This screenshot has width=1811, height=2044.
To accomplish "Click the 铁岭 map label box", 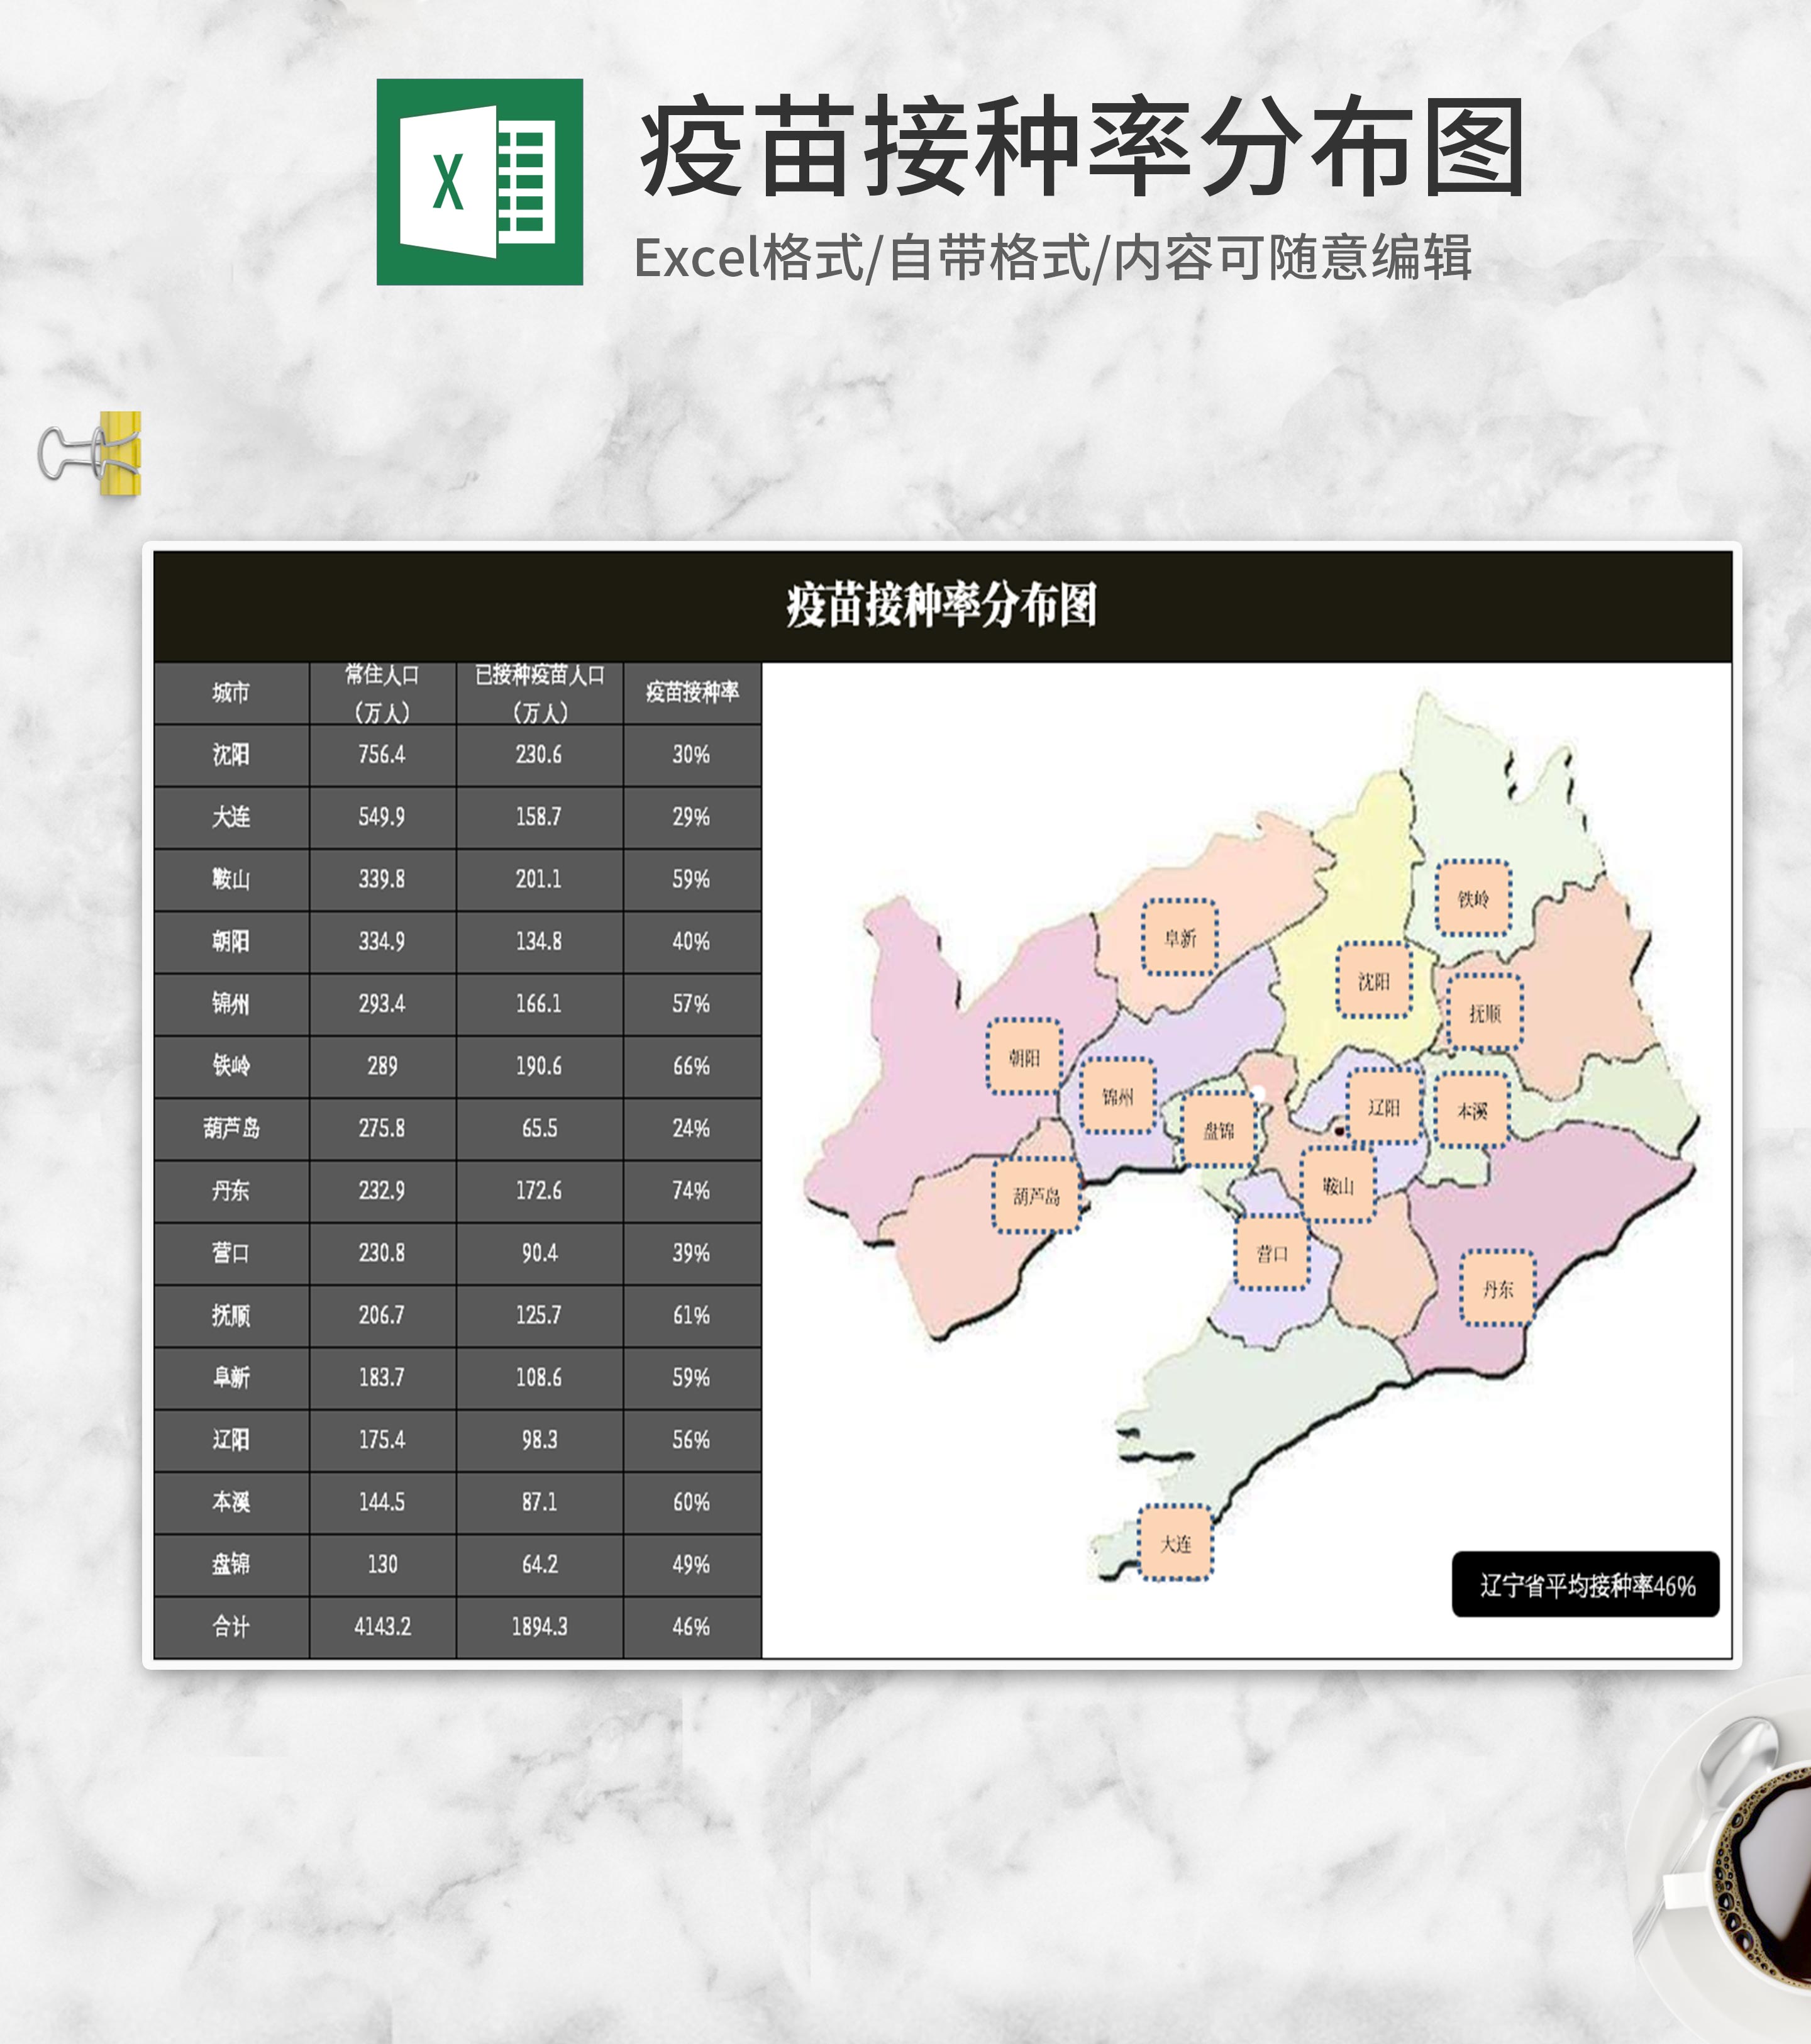I will (1473, 898).
